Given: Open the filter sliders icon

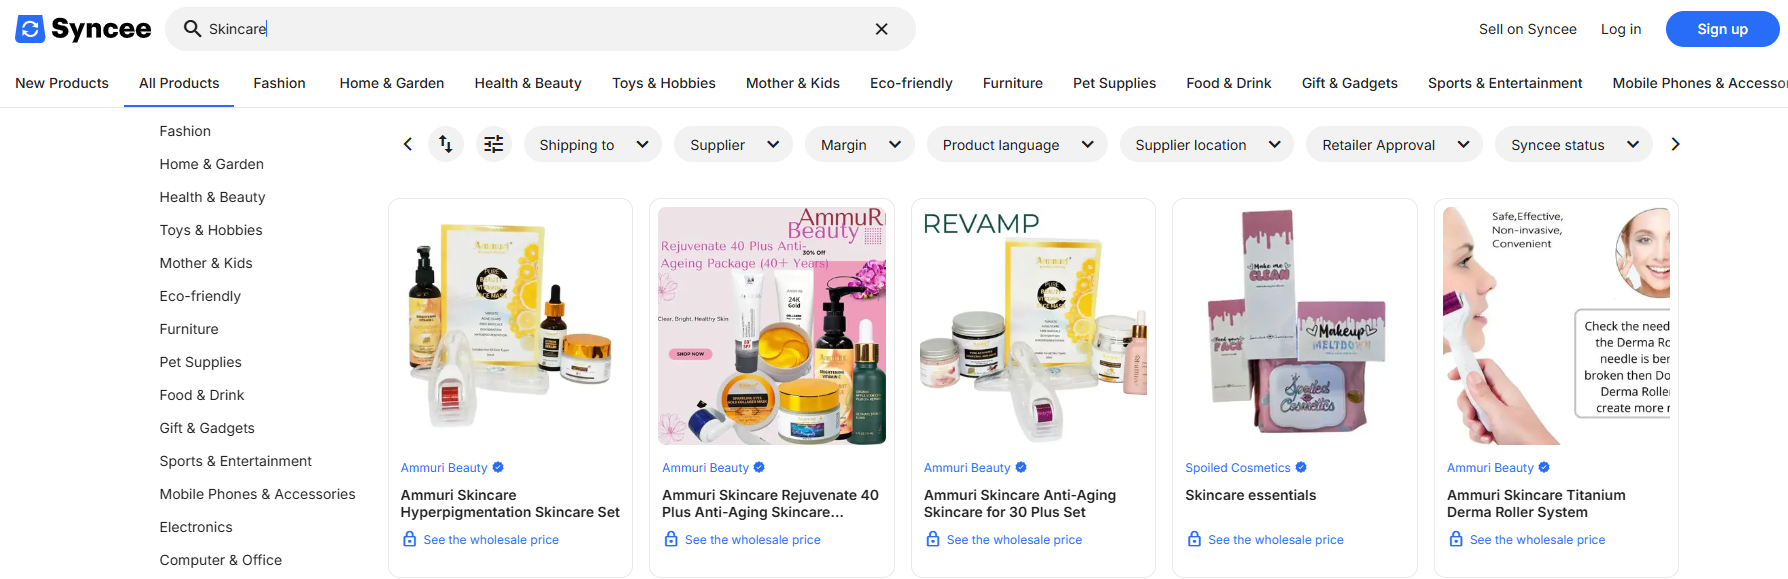Looking at the screenshot, I should [494, 145].
